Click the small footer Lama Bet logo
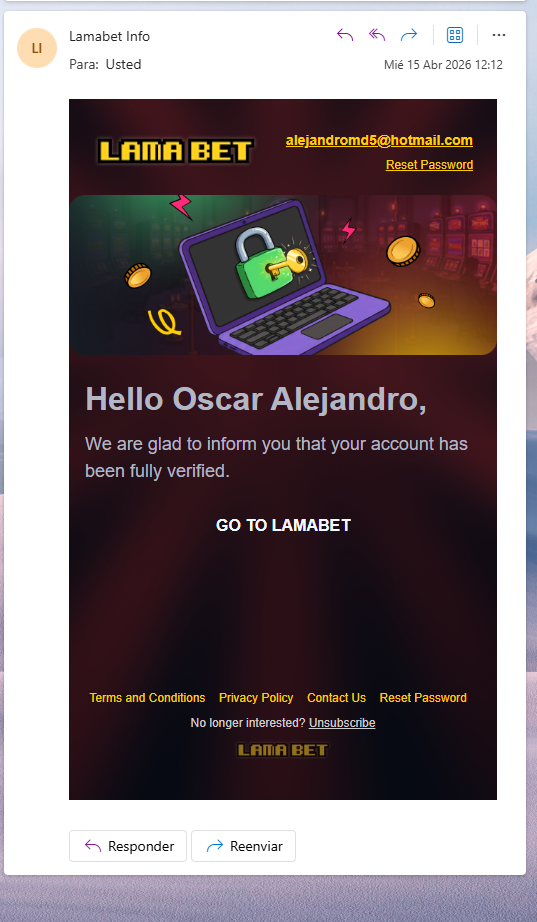 (283, 750)
